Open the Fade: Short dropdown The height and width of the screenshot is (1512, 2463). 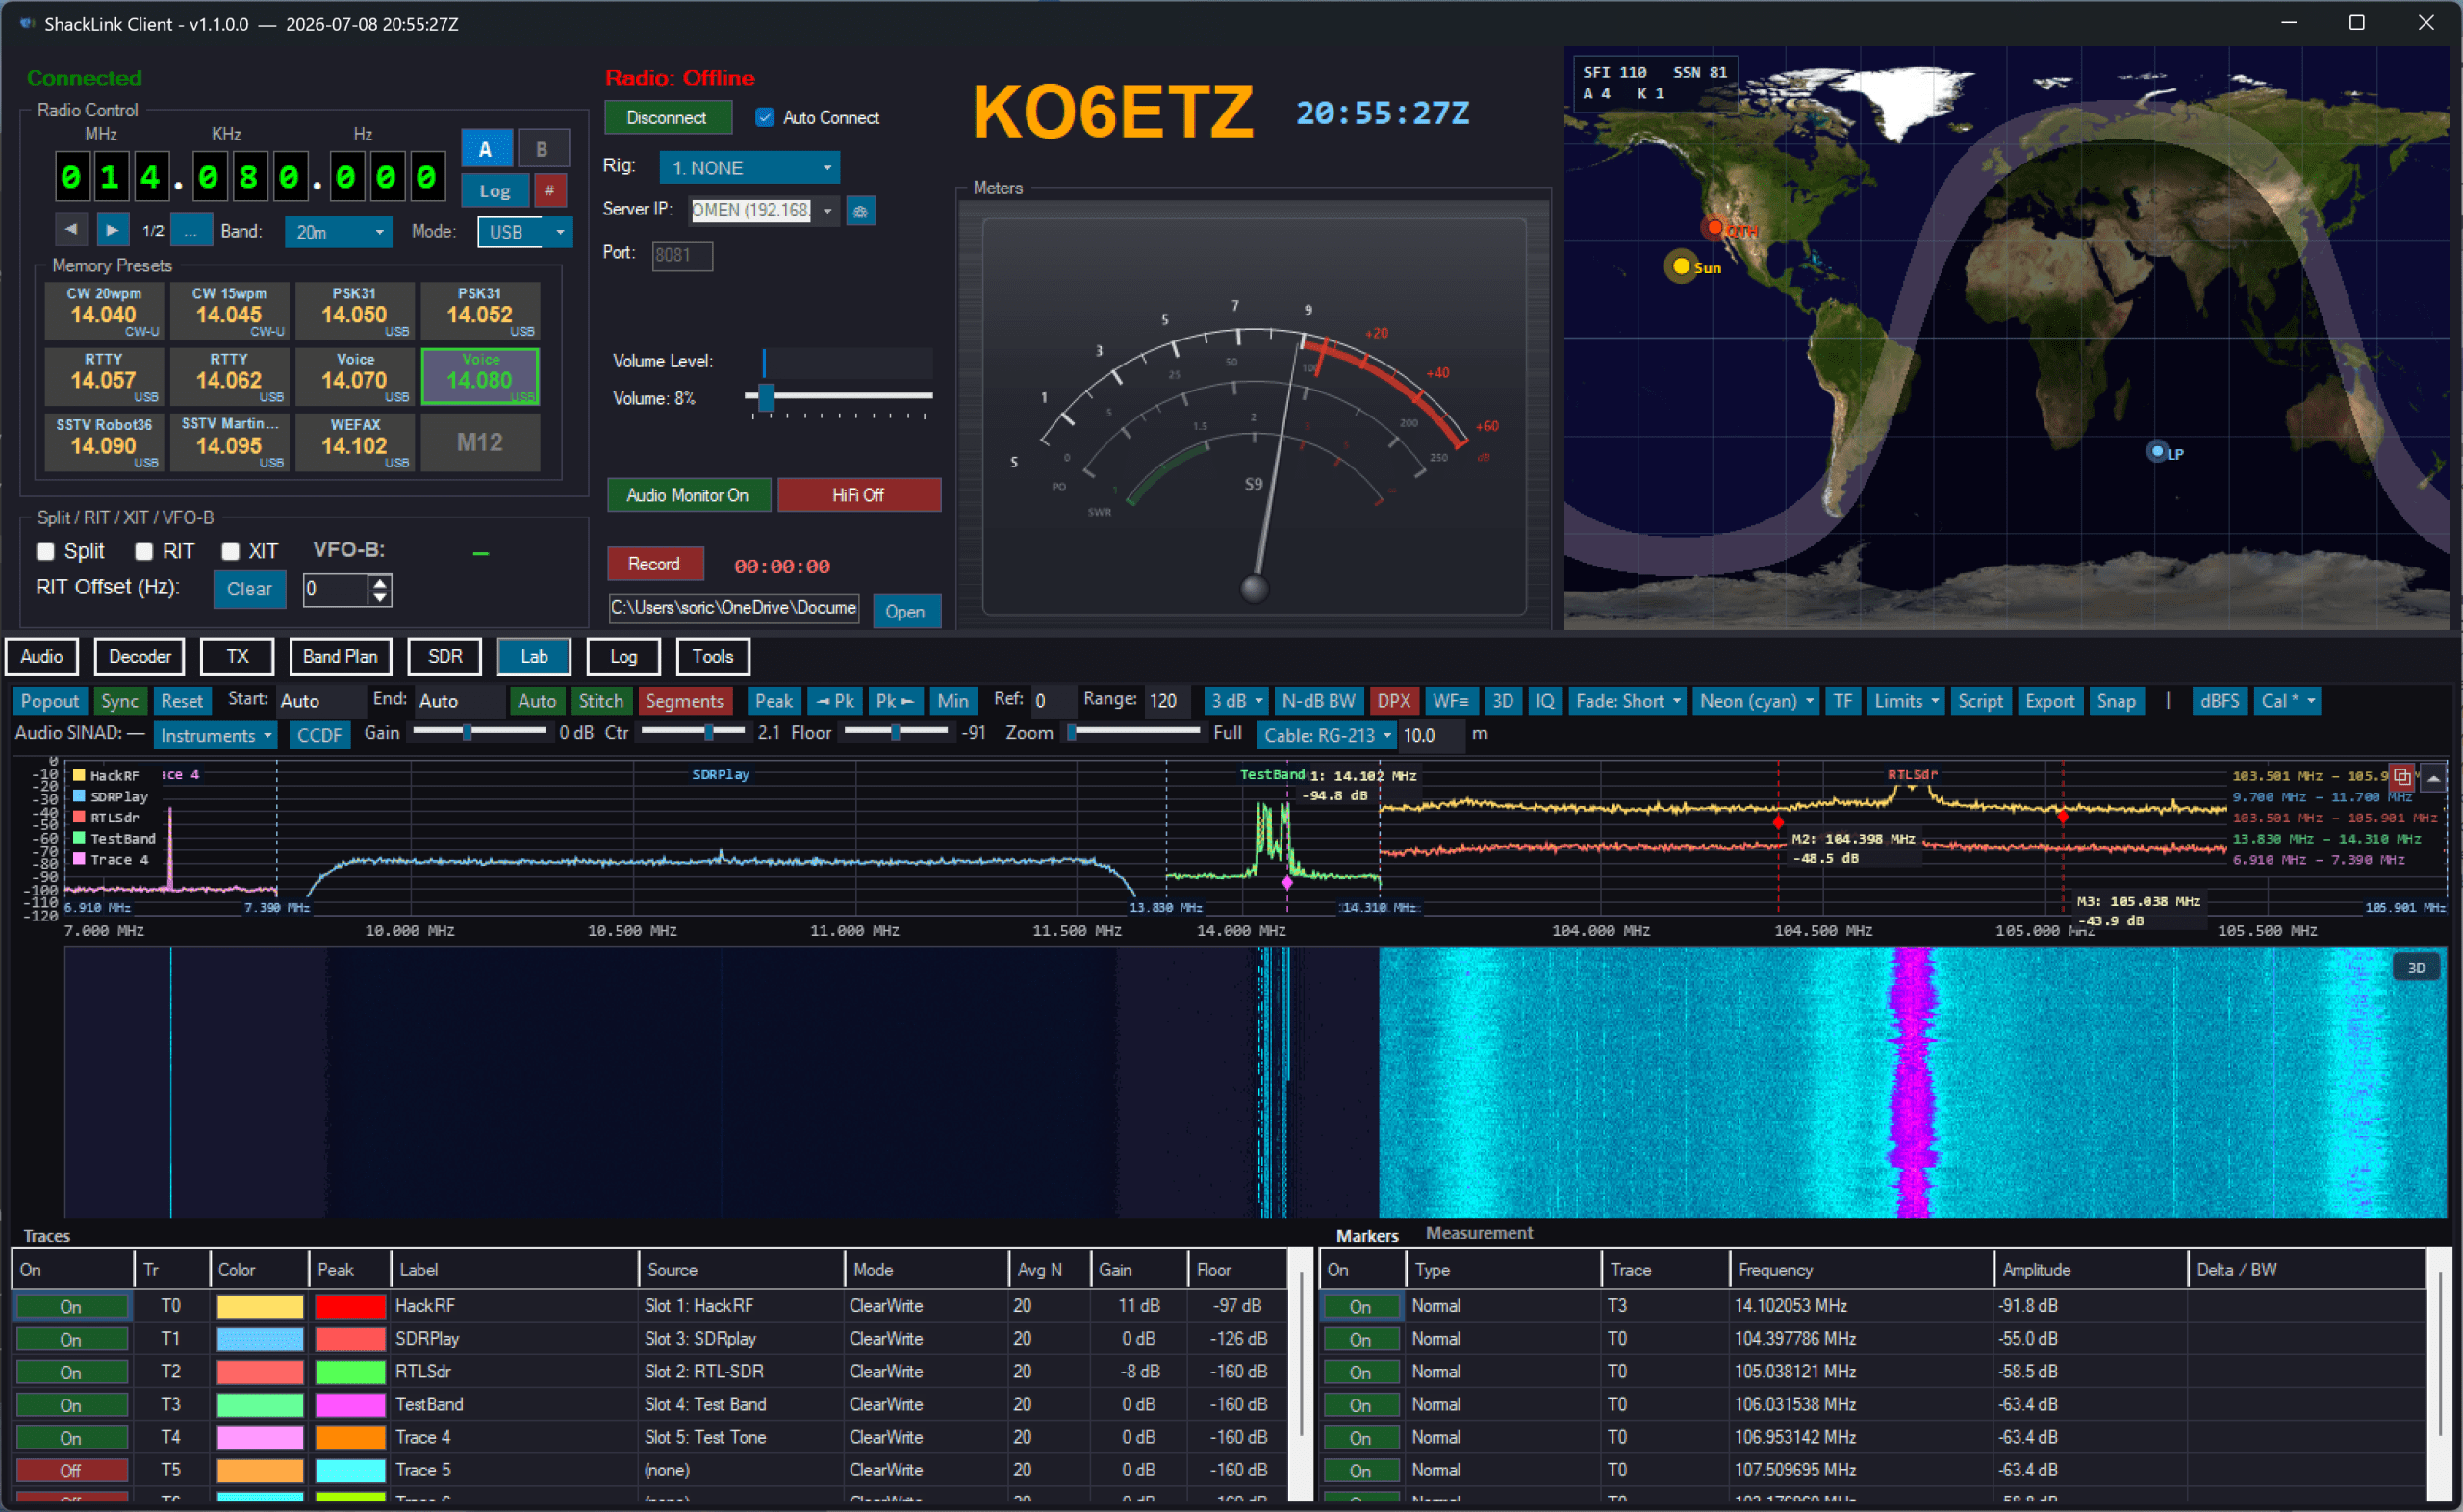click(x=1627, y=701)
